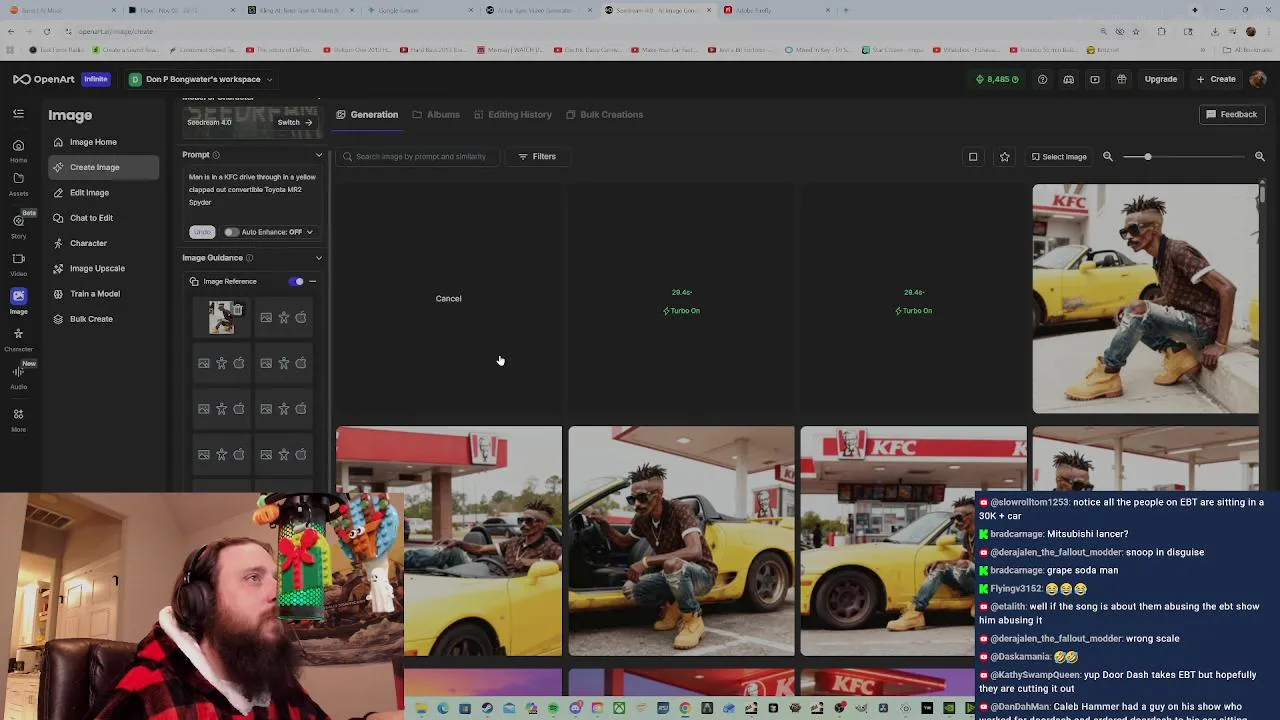1280x720 pixels.
Task: Switch to the Editing History tab
Action: coord(513,114)
